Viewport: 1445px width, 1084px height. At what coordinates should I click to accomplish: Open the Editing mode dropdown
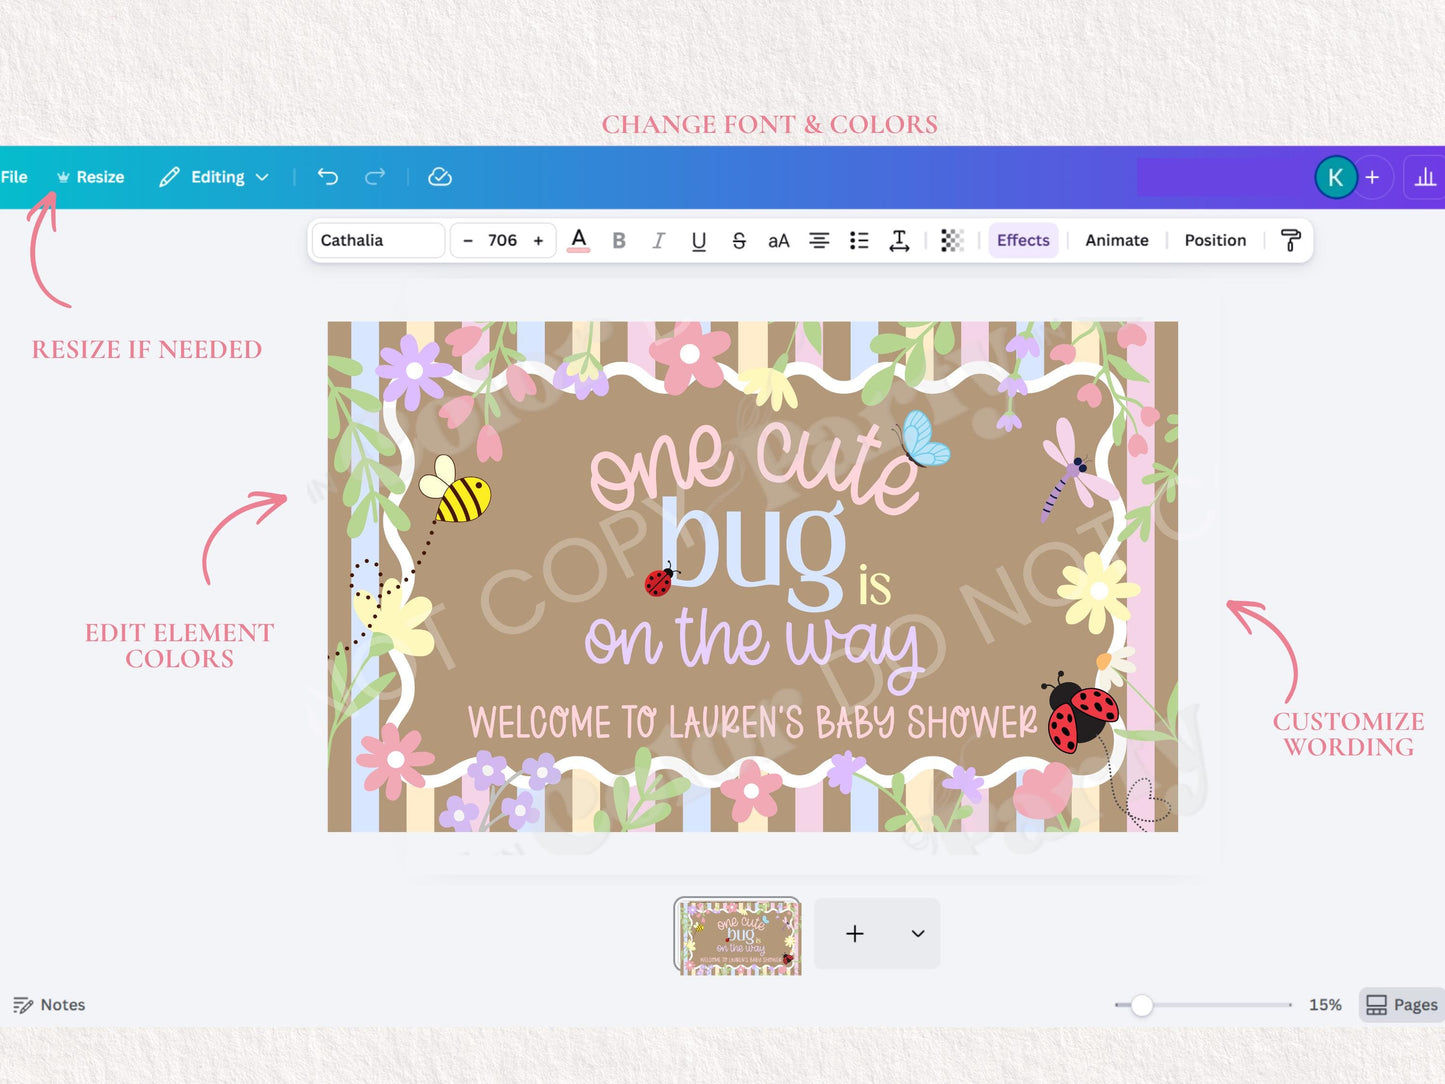point(214,177)
